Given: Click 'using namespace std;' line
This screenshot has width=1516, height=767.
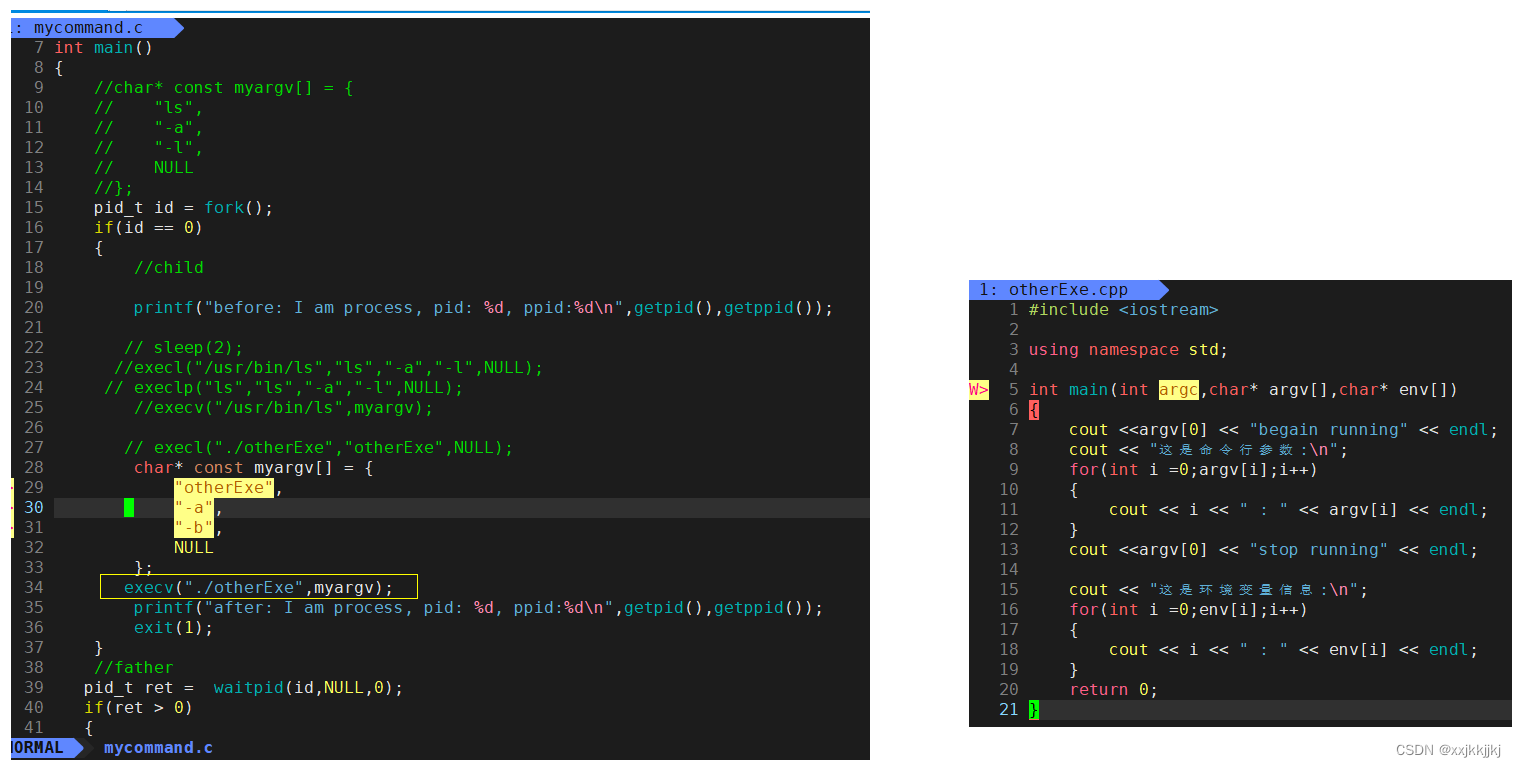Looking at the screenshot, I should [1128, 349].
